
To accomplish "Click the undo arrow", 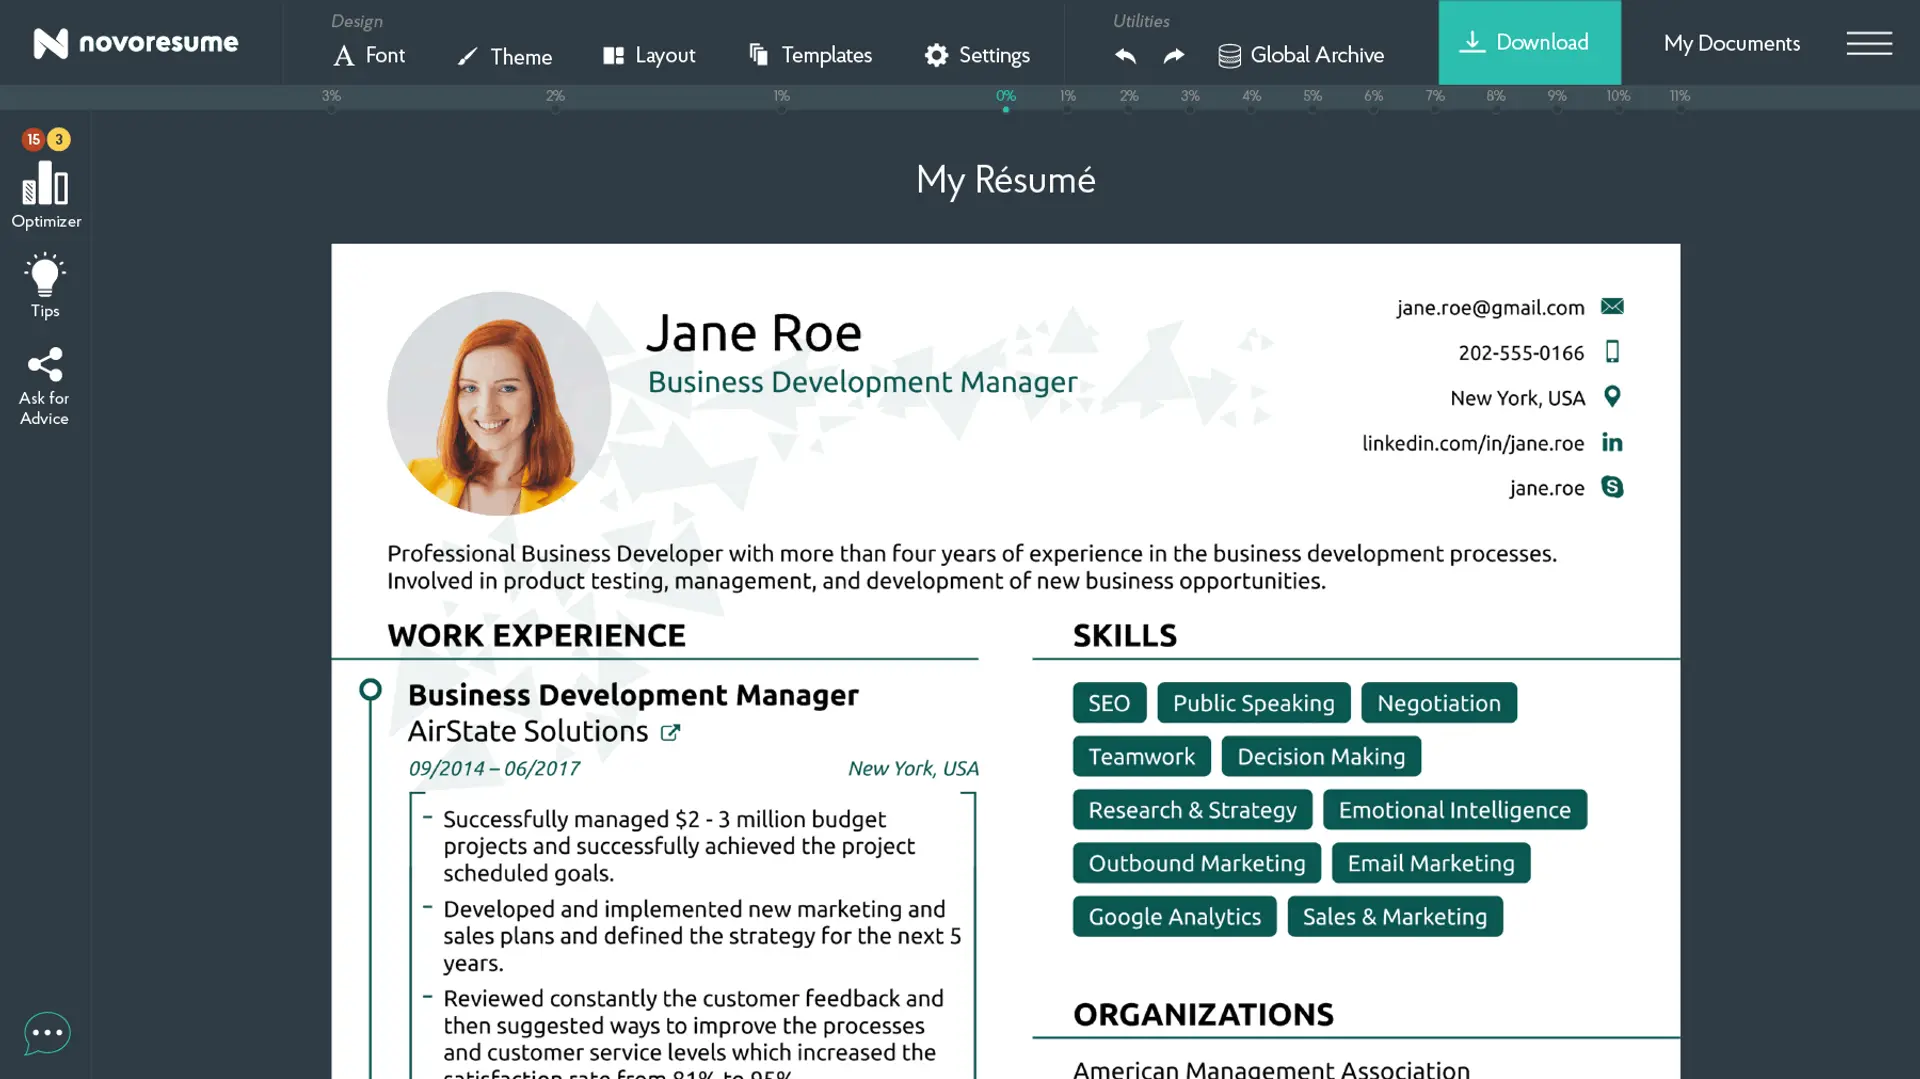I will 1125,56.
